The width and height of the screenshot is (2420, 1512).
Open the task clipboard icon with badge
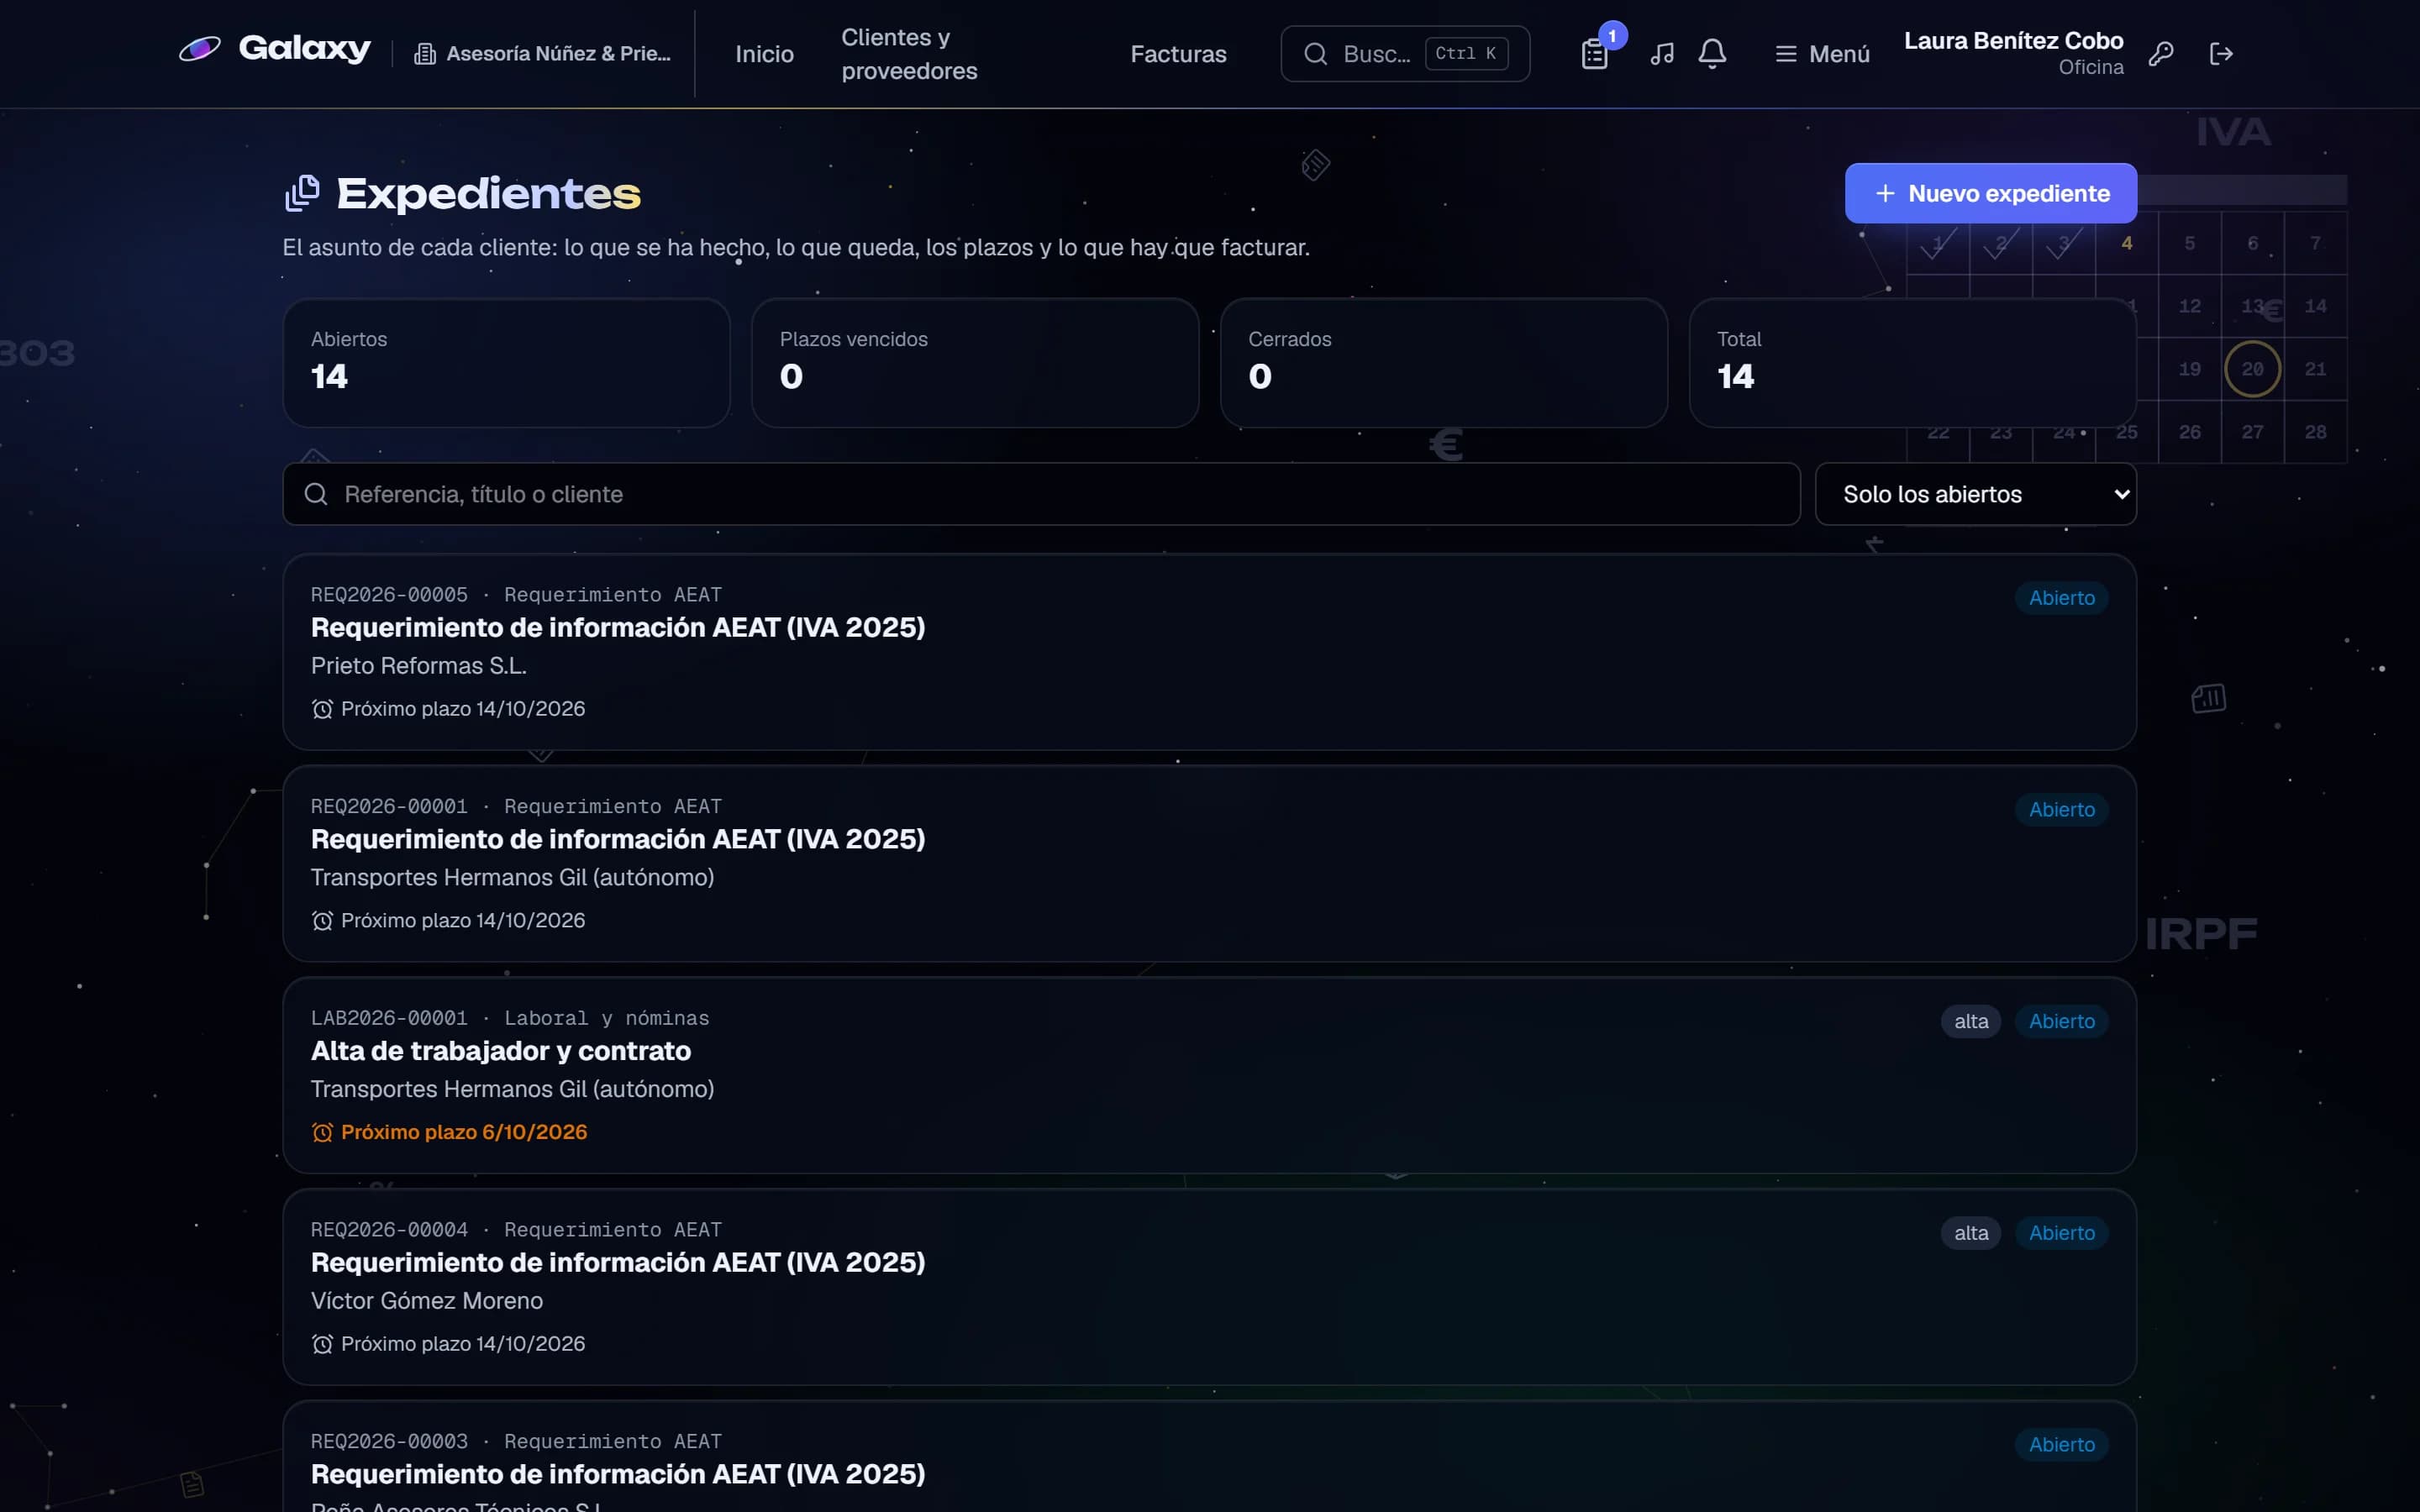(1595, 54)
